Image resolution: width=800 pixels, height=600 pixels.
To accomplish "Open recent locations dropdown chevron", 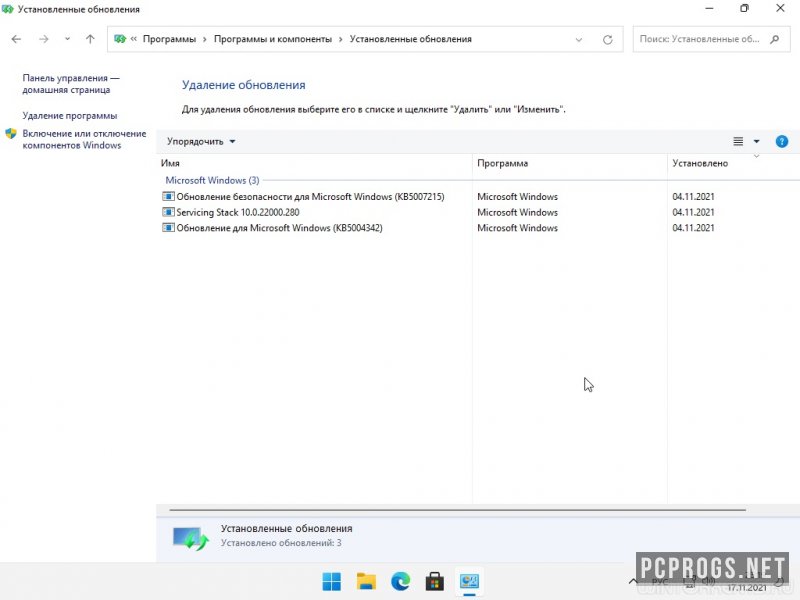I will click(67, 39).
